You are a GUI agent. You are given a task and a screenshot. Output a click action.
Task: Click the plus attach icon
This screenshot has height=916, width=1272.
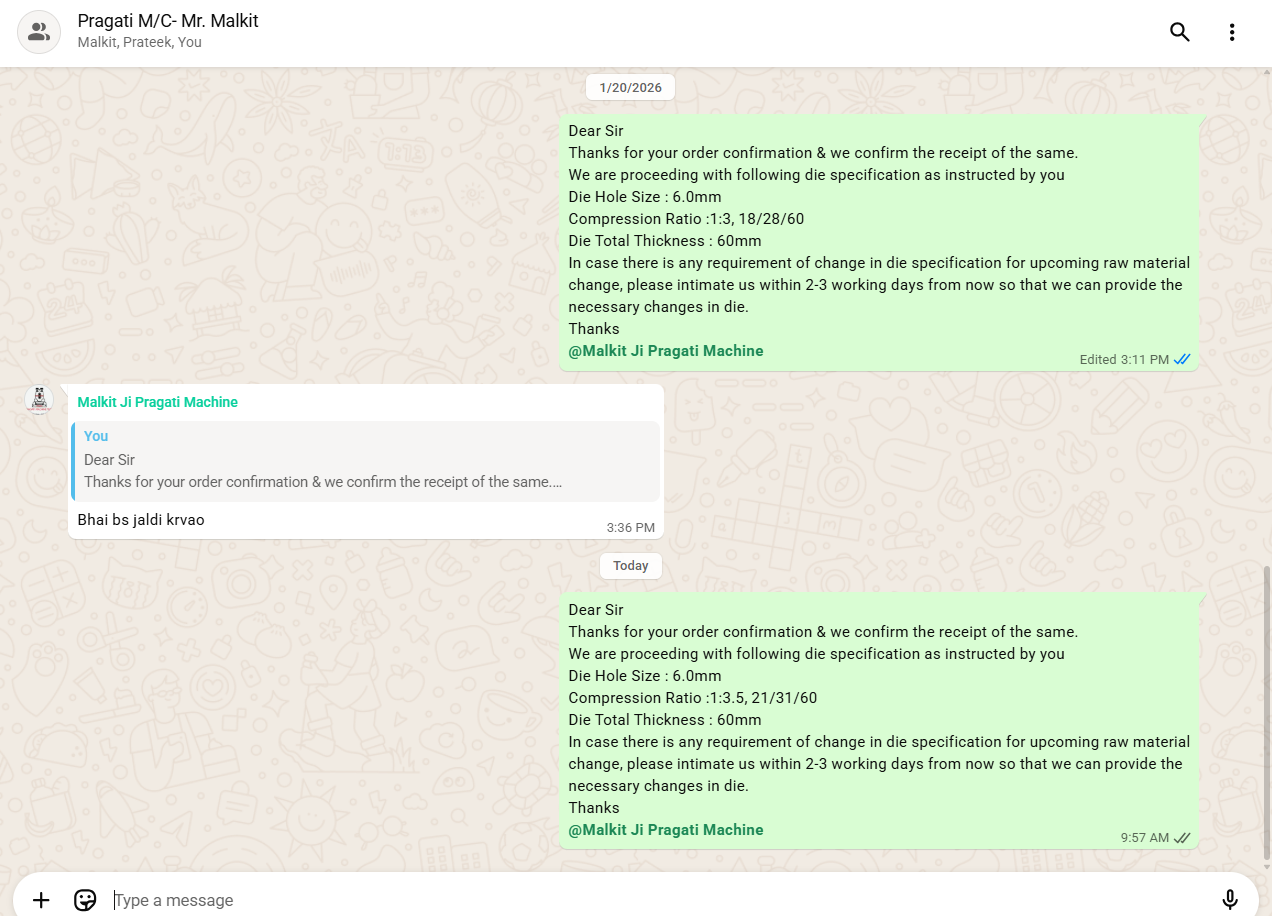41,900
